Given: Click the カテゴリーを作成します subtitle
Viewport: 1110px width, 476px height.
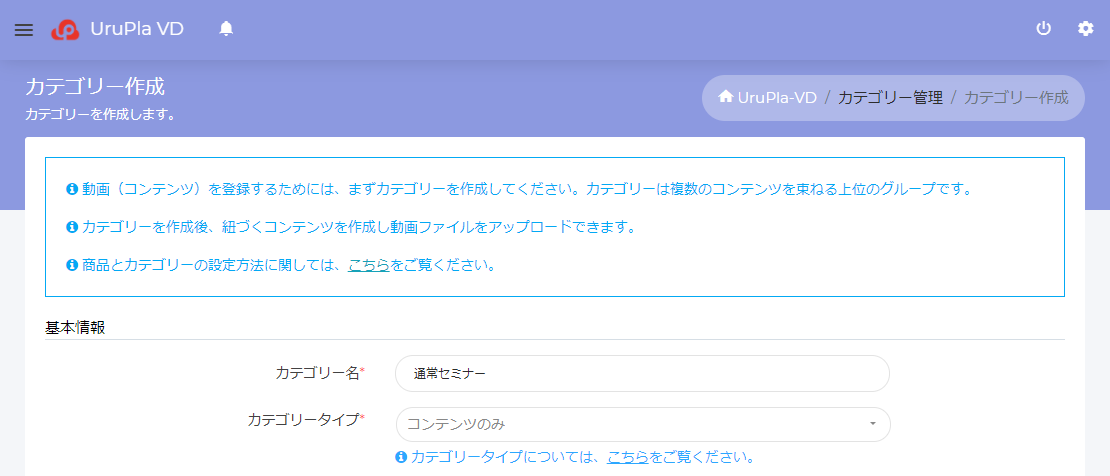Looking at the screenshot, I should pyautogui.click(x=101, y=114).
